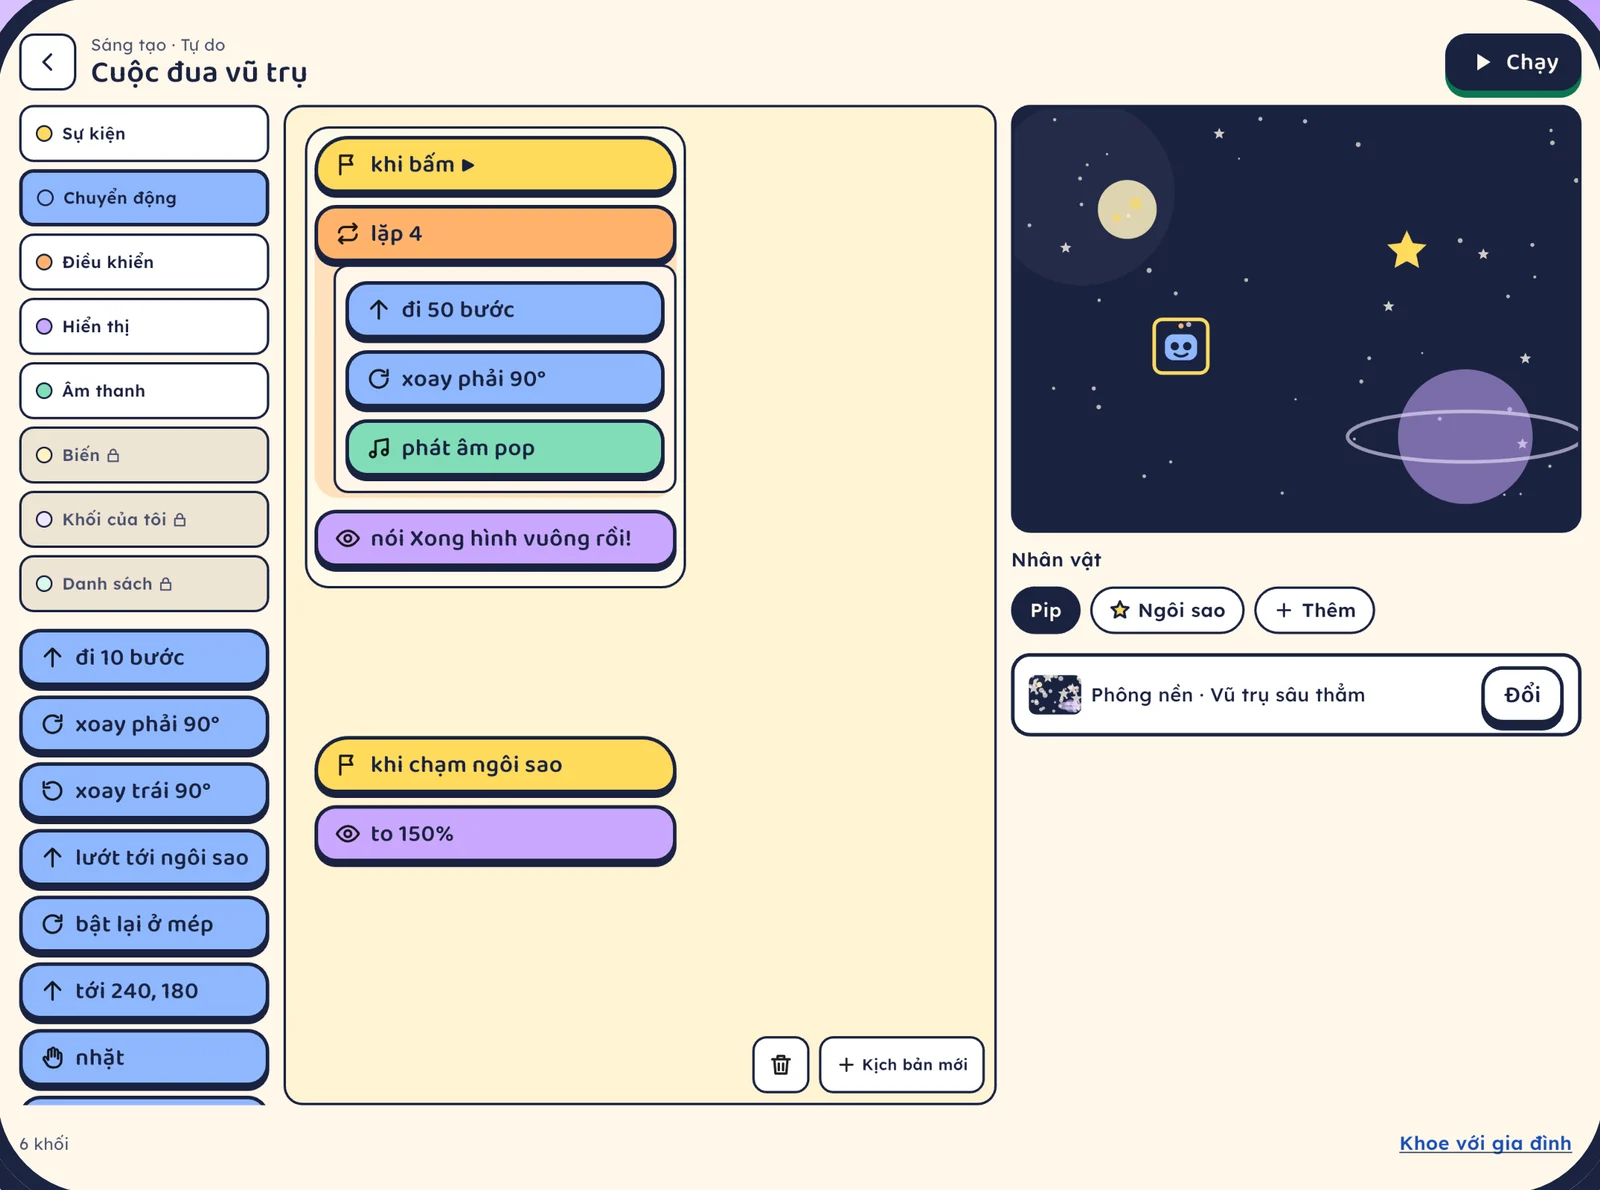This screenshot has width=1600, height=1190.
Task: Click the locked 'Biến' category
Action: click(x=144, y=455)
